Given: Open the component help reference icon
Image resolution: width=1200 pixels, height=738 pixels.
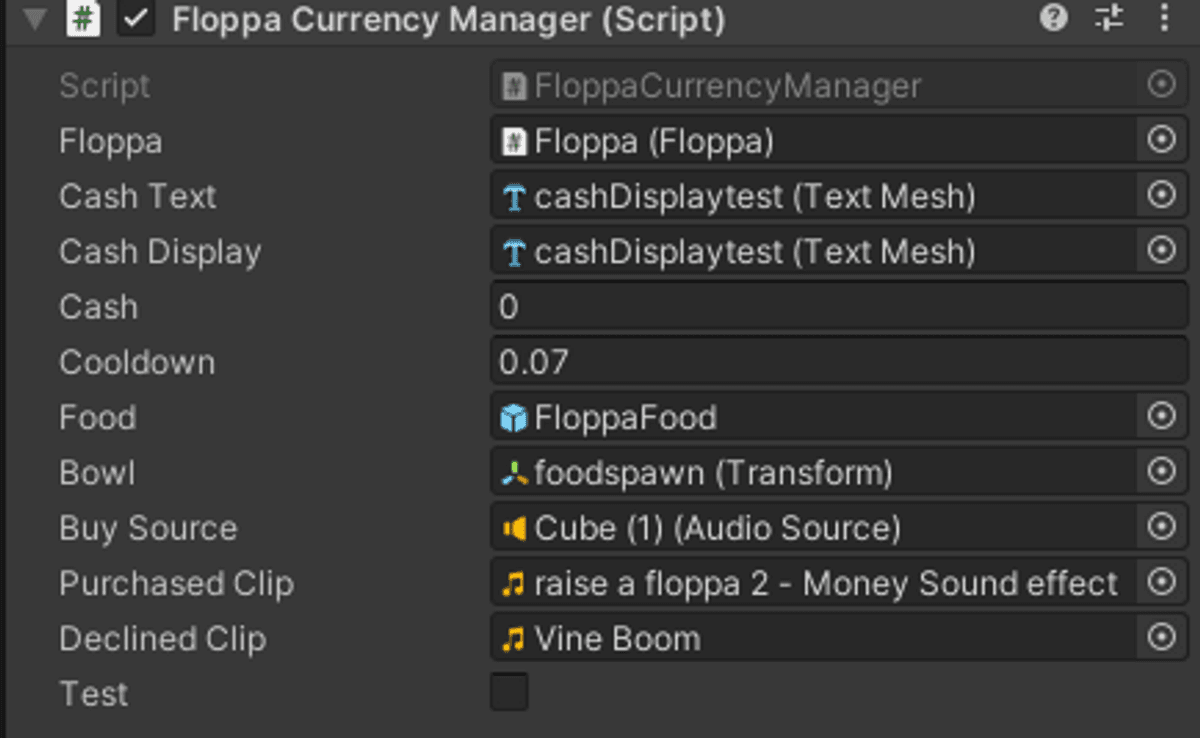Looking at the screenshot, I should (x=1054, y=18).
